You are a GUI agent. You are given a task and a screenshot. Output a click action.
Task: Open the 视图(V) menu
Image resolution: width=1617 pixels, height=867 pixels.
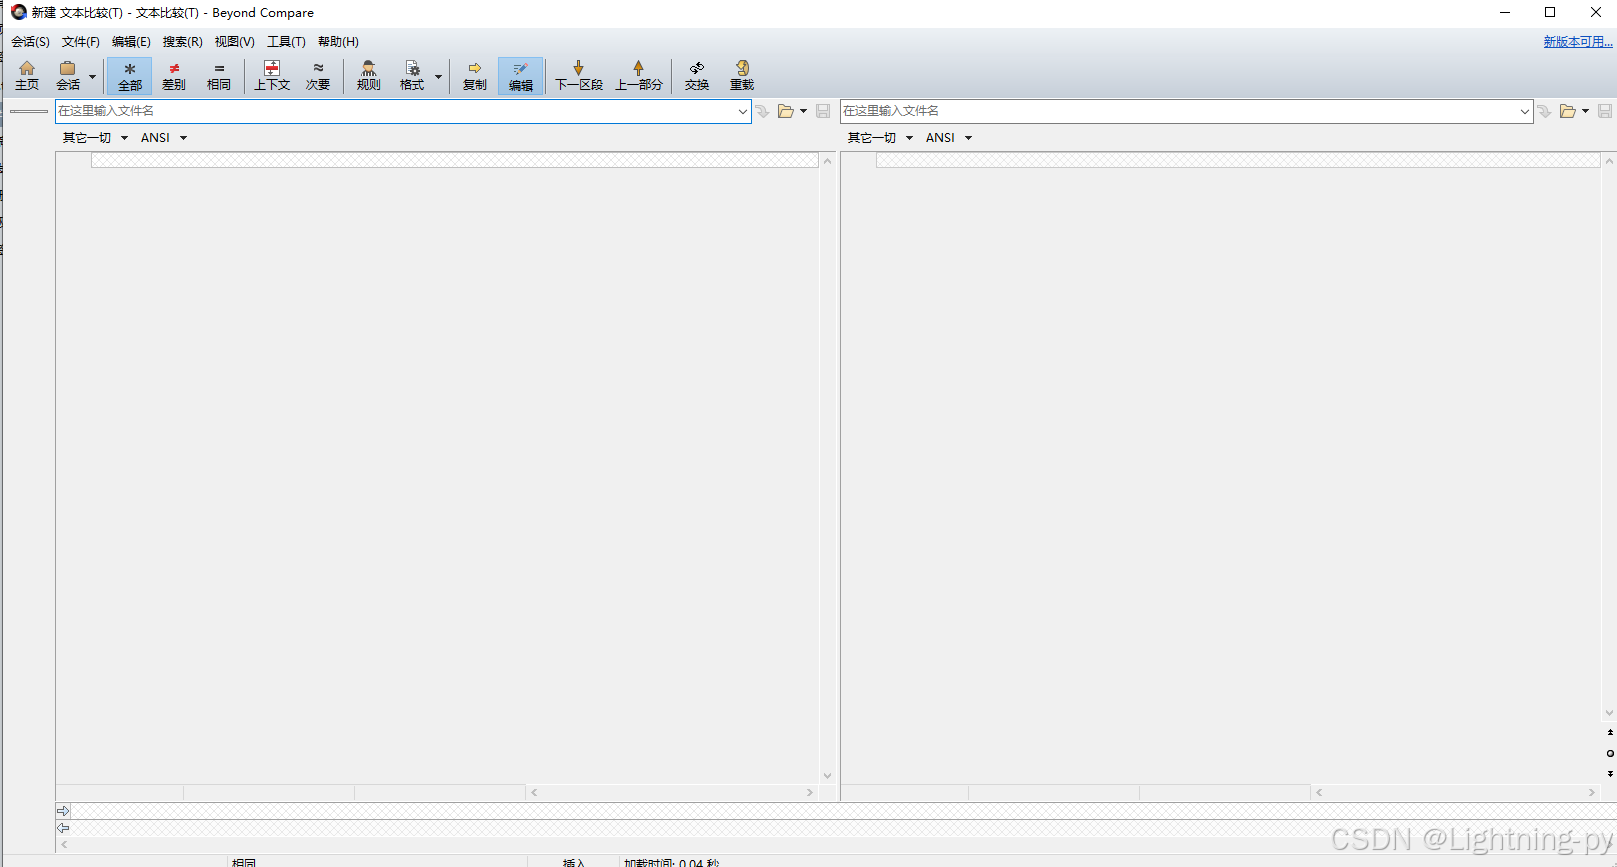click(x=234, y=42)
